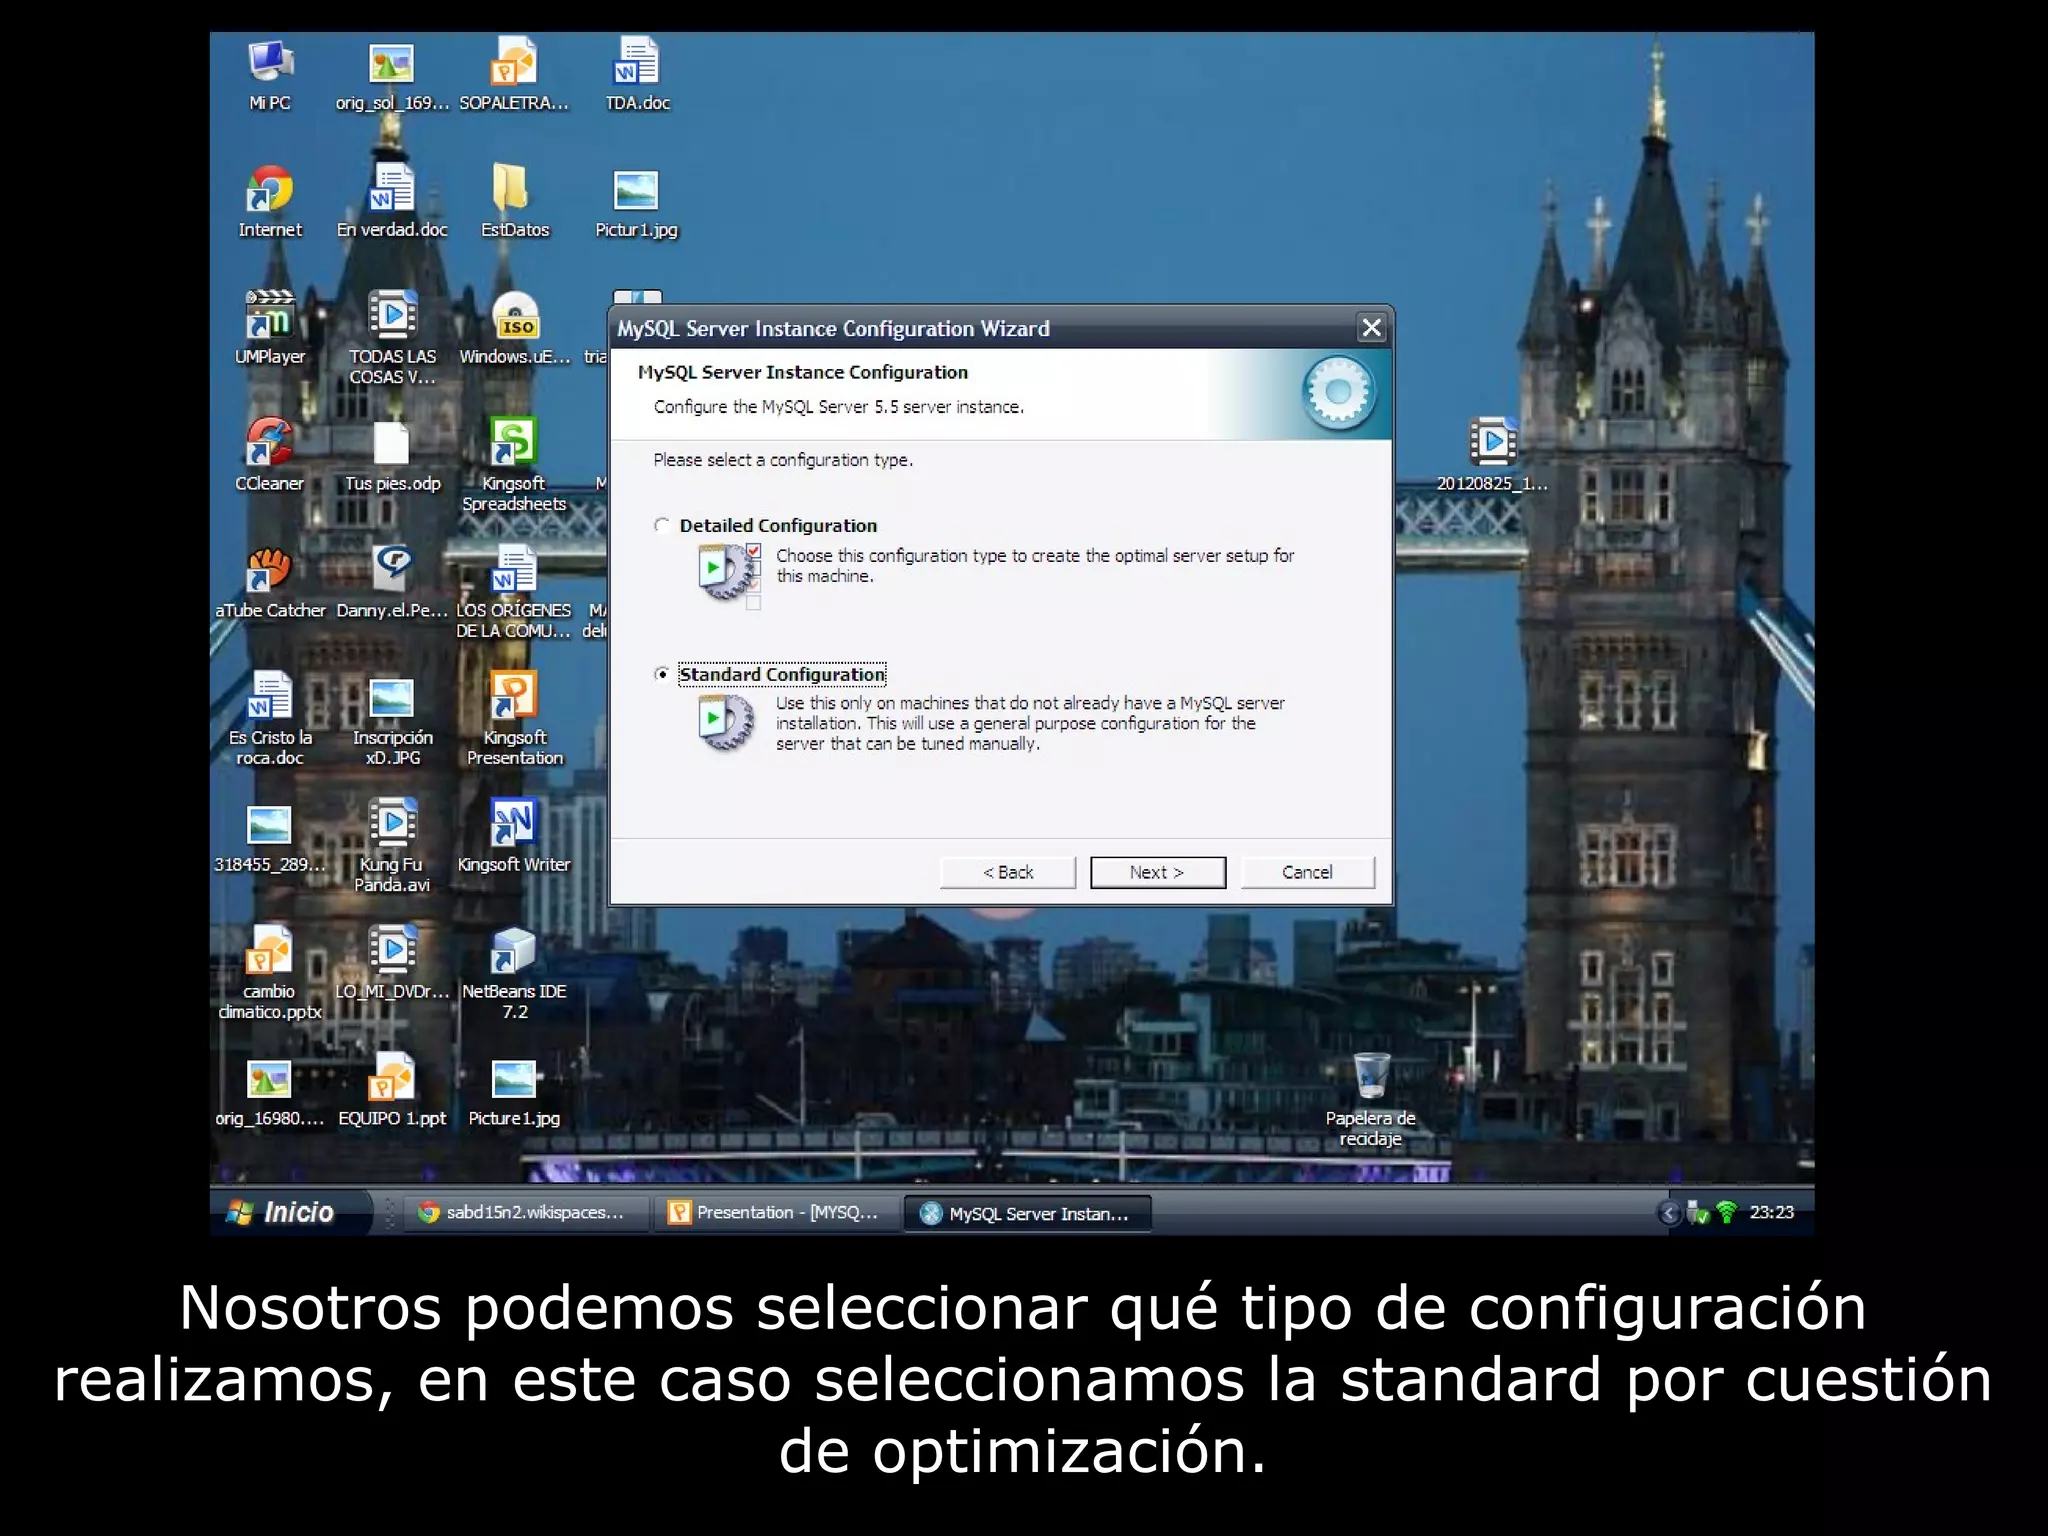Switch to sabd15n2.wikispaces Chrome taskbar item
The height and width of the screenshot is (1536, 2048).
click(x=525, y=1213)
